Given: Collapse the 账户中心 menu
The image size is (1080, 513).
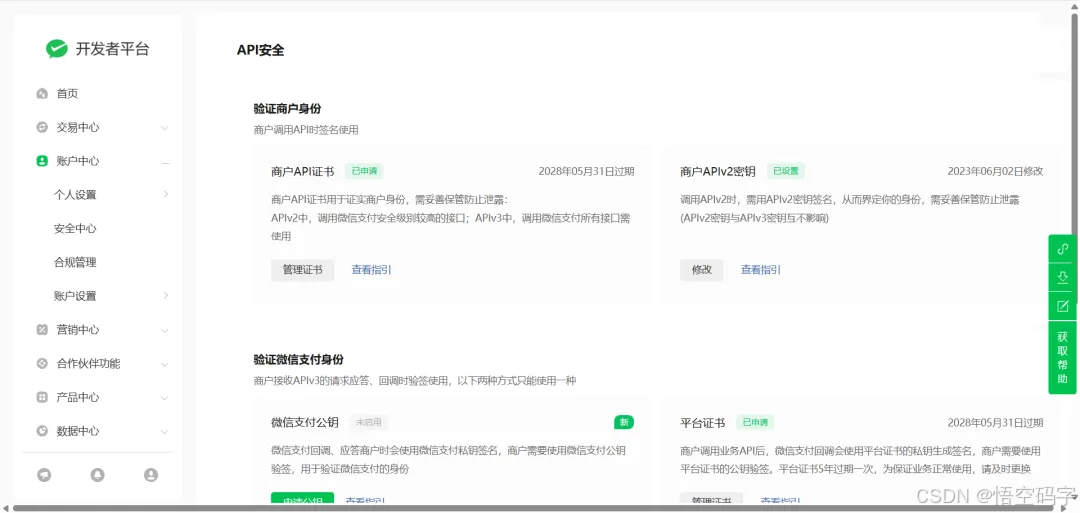Looking at the screenshot, I should [x=165, y=163].
